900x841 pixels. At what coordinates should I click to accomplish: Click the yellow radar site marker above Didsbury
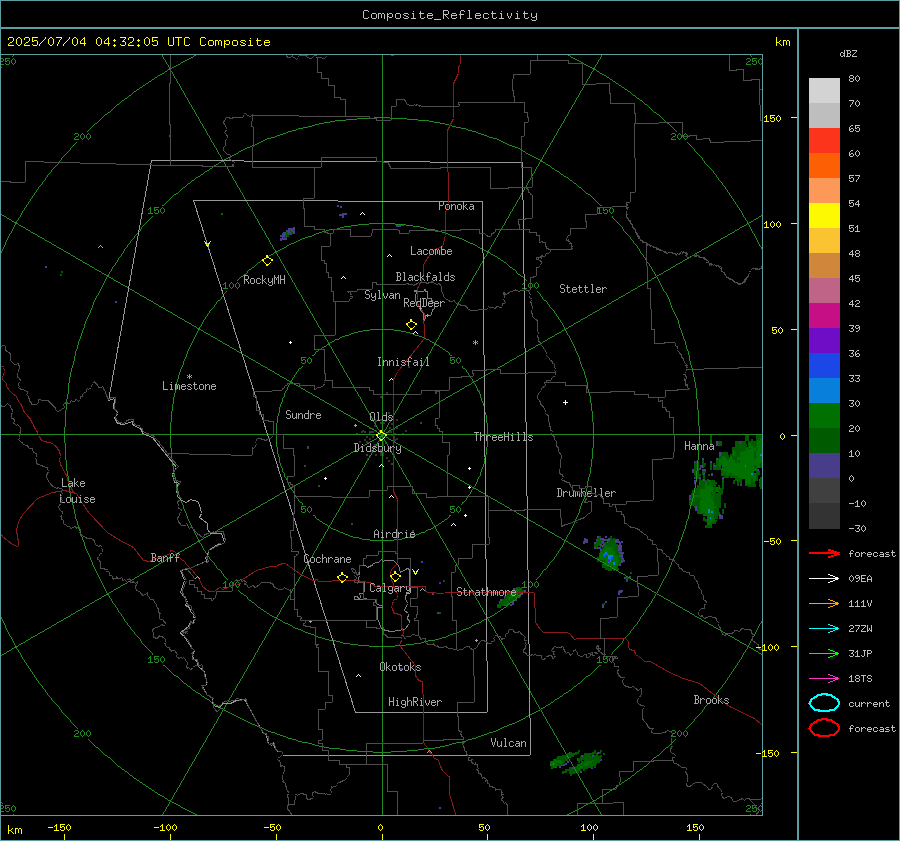pyautogui.click(x=381, y=435)
